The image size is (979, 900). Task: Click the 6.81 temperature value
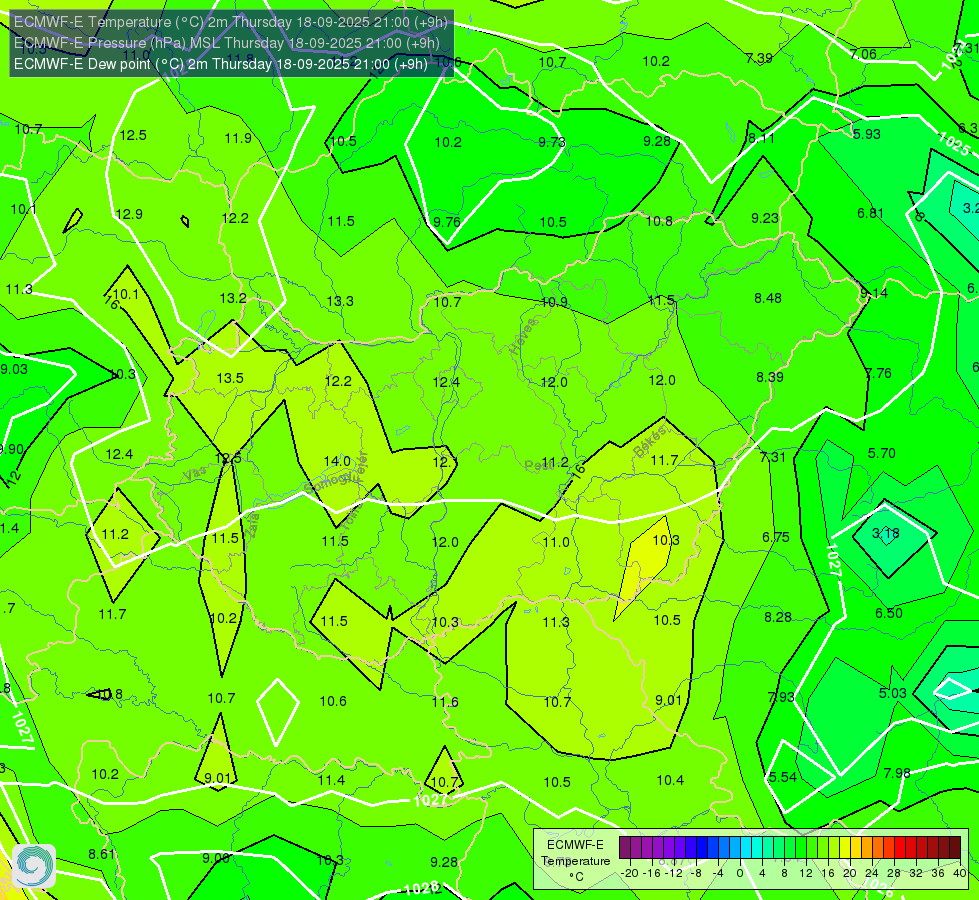[x=870, y=213]
